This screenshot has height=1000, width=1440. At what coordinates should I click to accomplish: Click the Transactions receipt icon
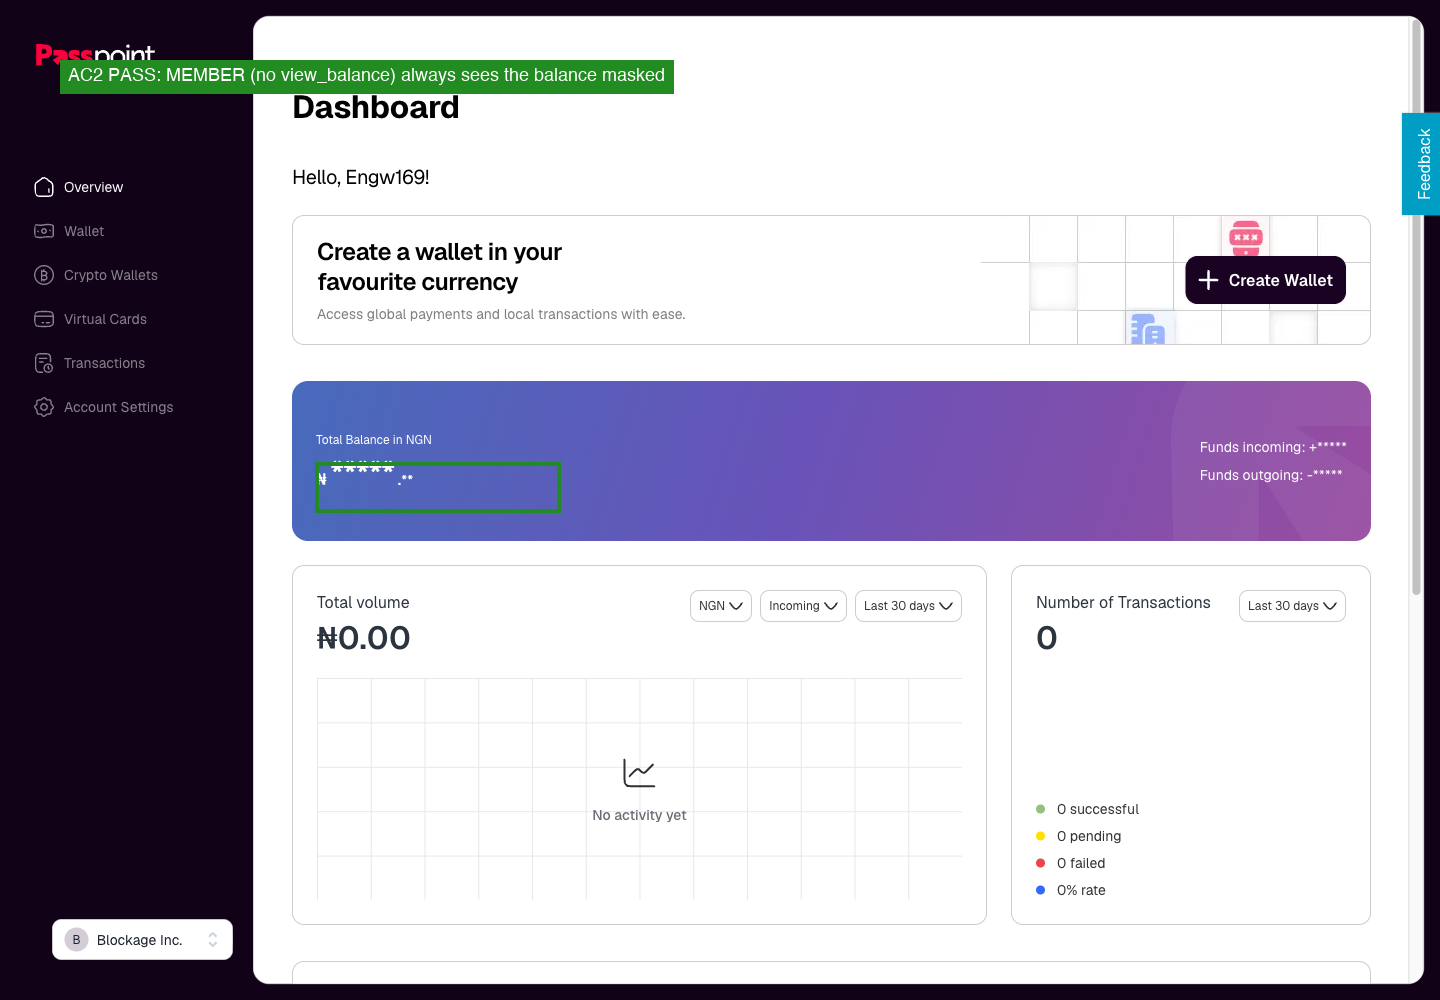(44, 363)
